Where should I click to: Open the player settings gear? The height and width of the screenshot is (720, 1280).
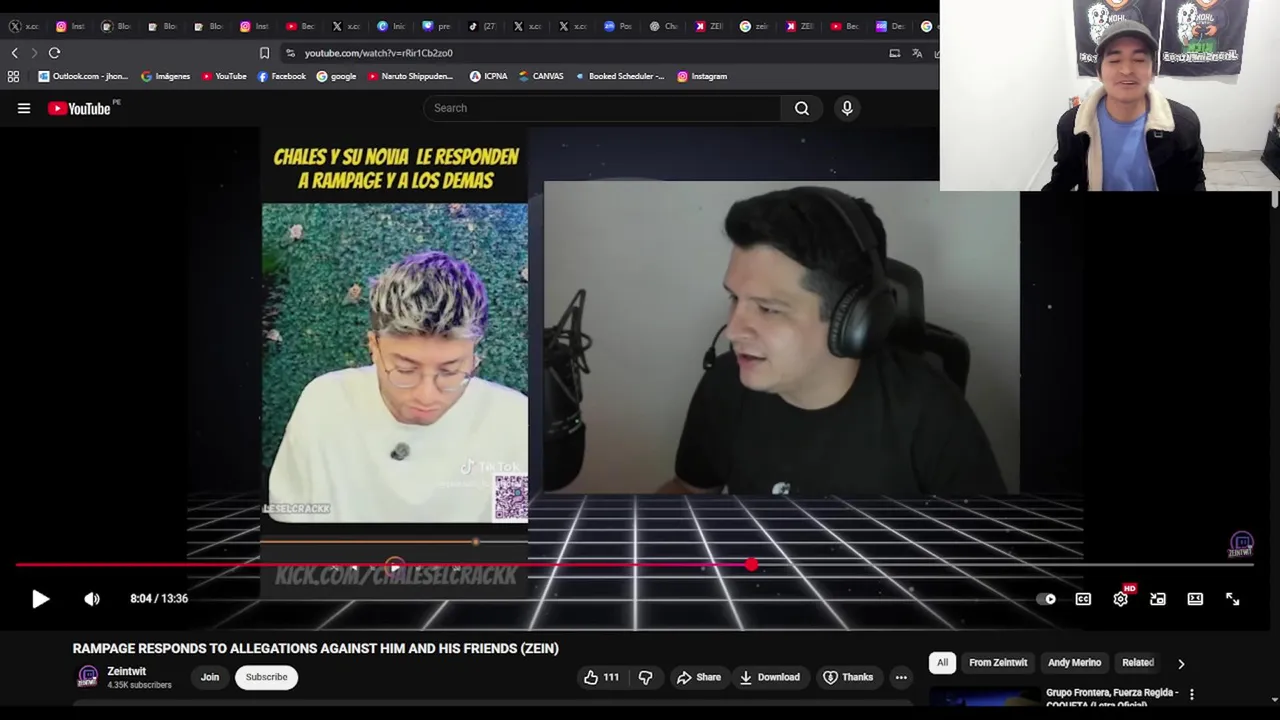coord(1120,599)
